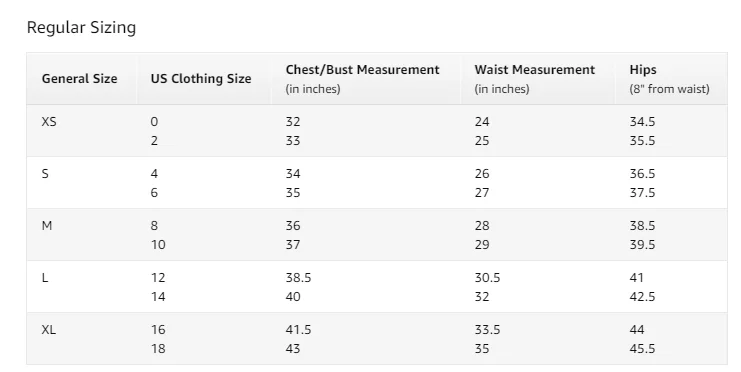Image resolution: width=741 pixels, height=372 pixels.
Task: Select the 8" from waist subtitle
Action: [670, 89]
